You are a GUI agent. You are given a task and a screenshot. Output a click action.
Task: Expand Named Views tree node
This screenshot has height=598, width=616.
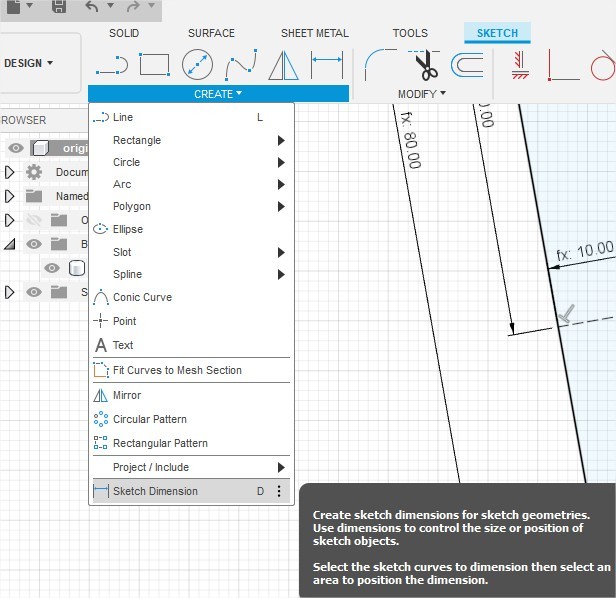[9, 196]
